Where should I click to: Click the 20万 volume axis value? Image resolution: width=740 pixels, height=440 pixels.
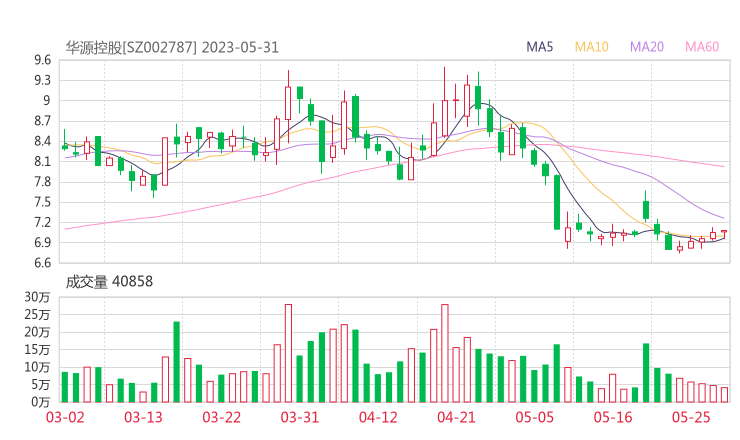click(x=37, y=332)
